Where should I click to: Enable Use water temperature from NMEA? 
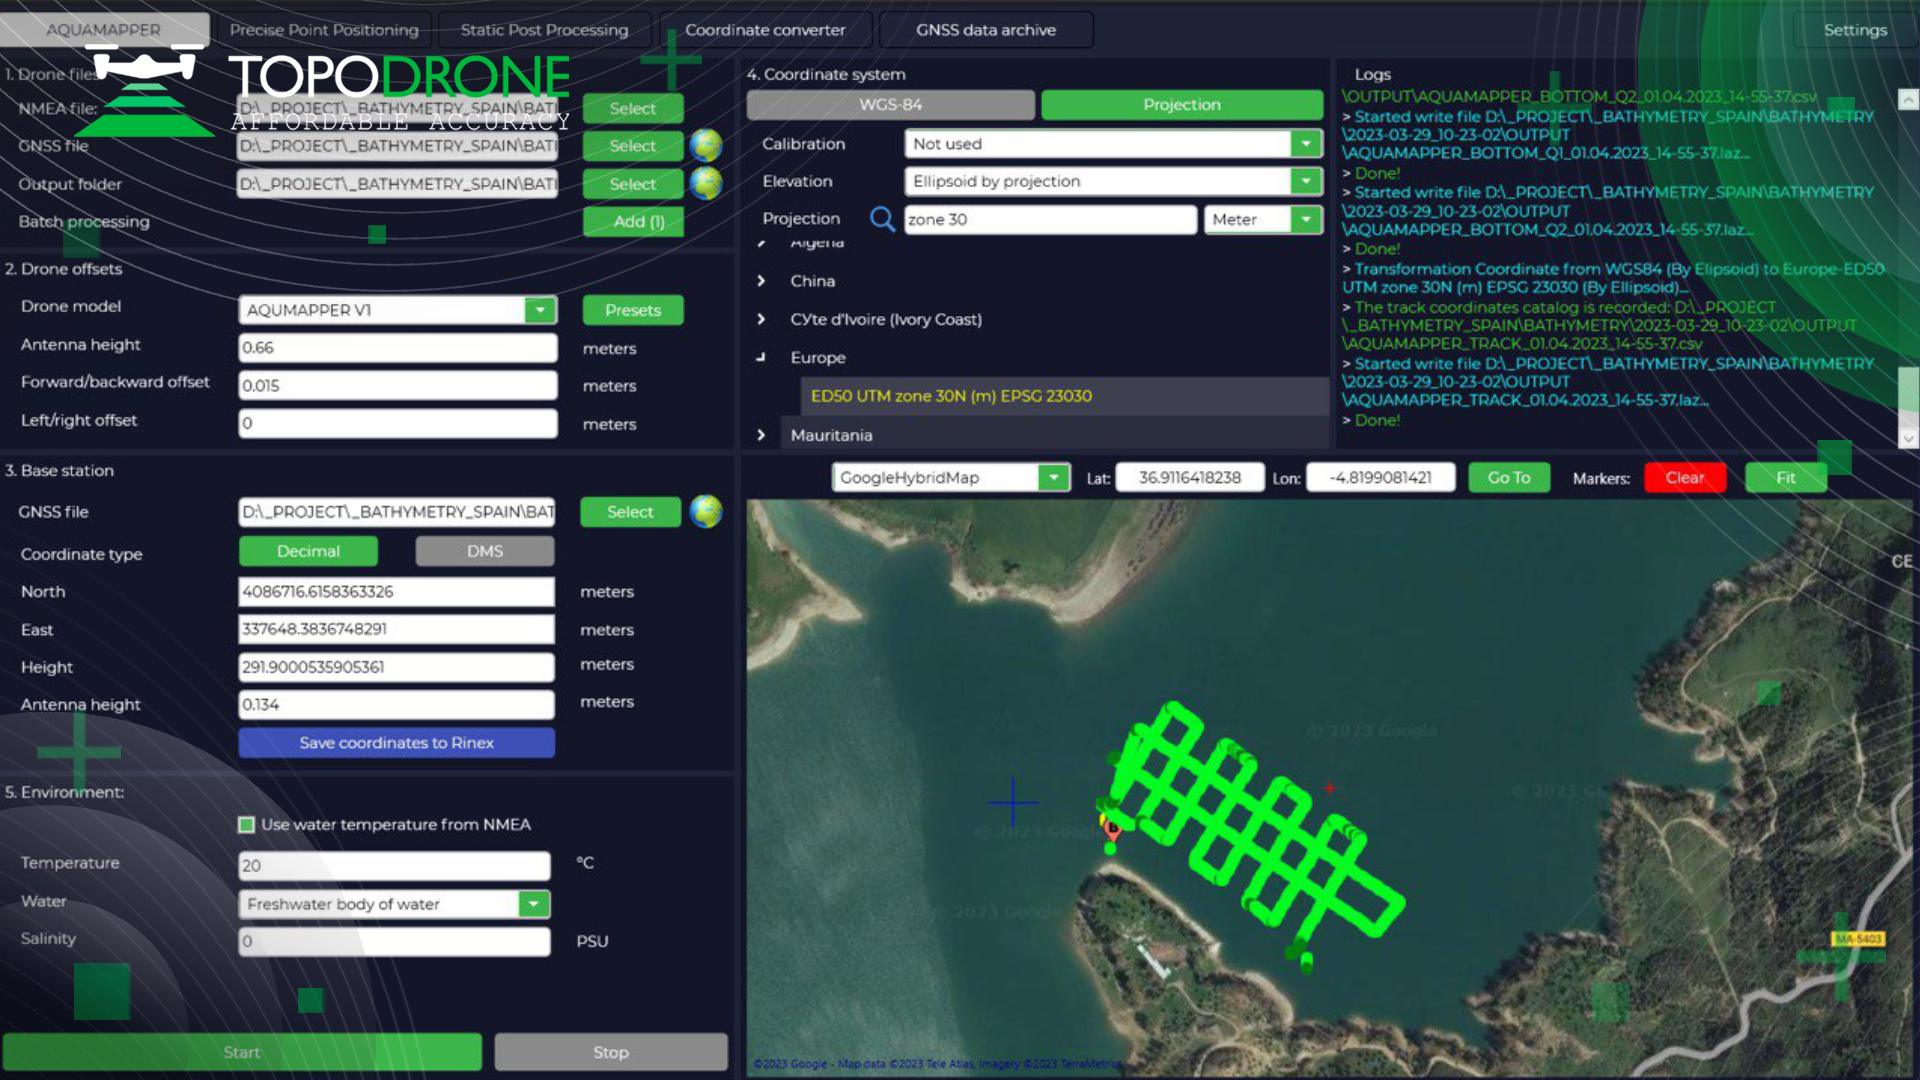point(246,825)
